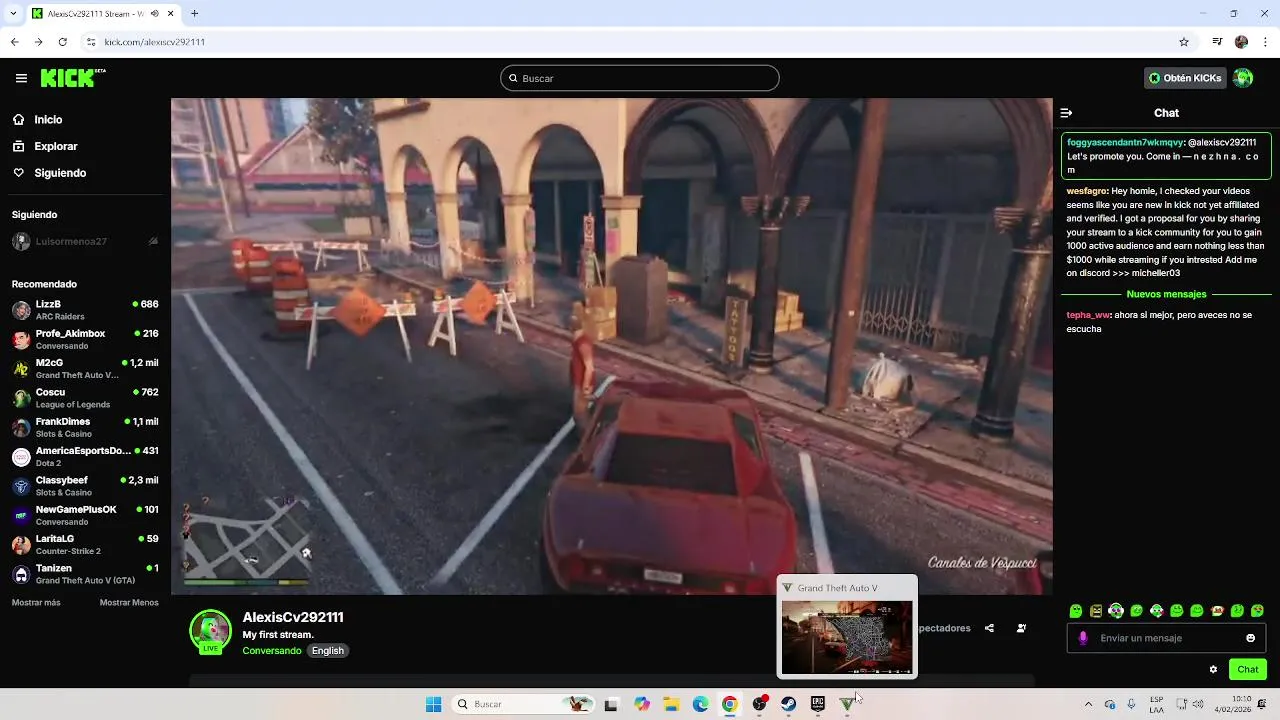Screen dimensions: 1280x720
Task: Open Epic Games Launcher from the taskbar
Action: tap(817, 704)
